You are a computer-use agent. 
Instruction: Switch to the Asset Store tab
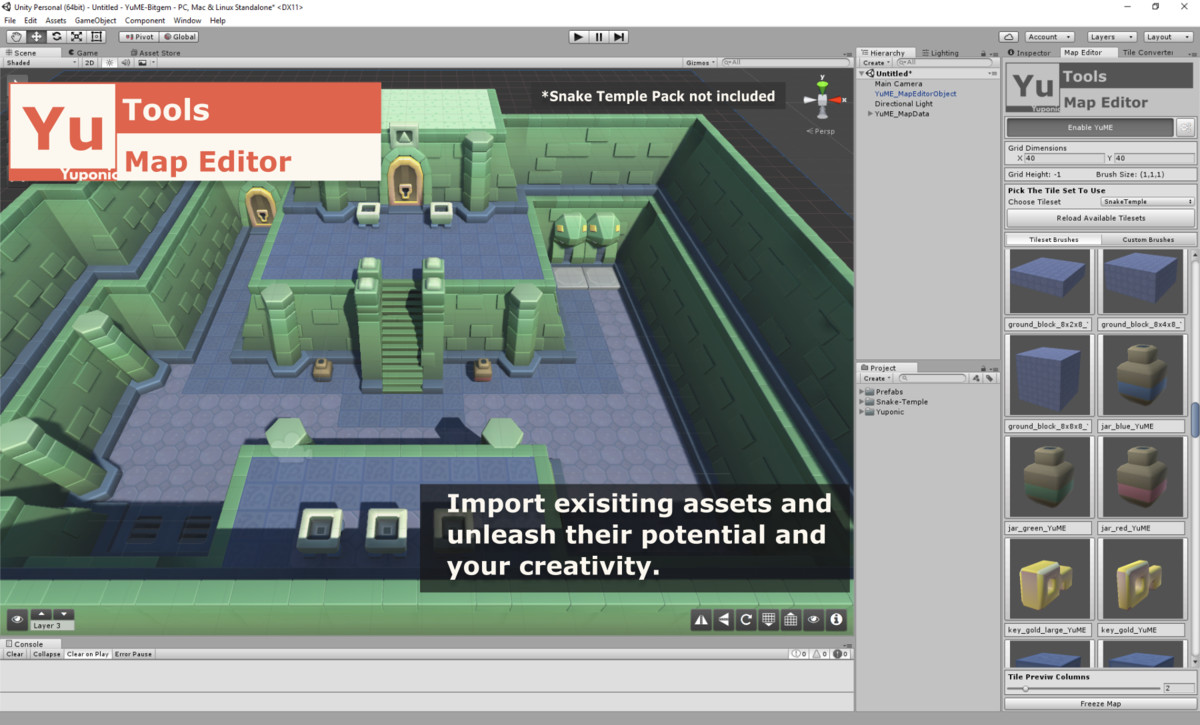[x=155, y=53]
